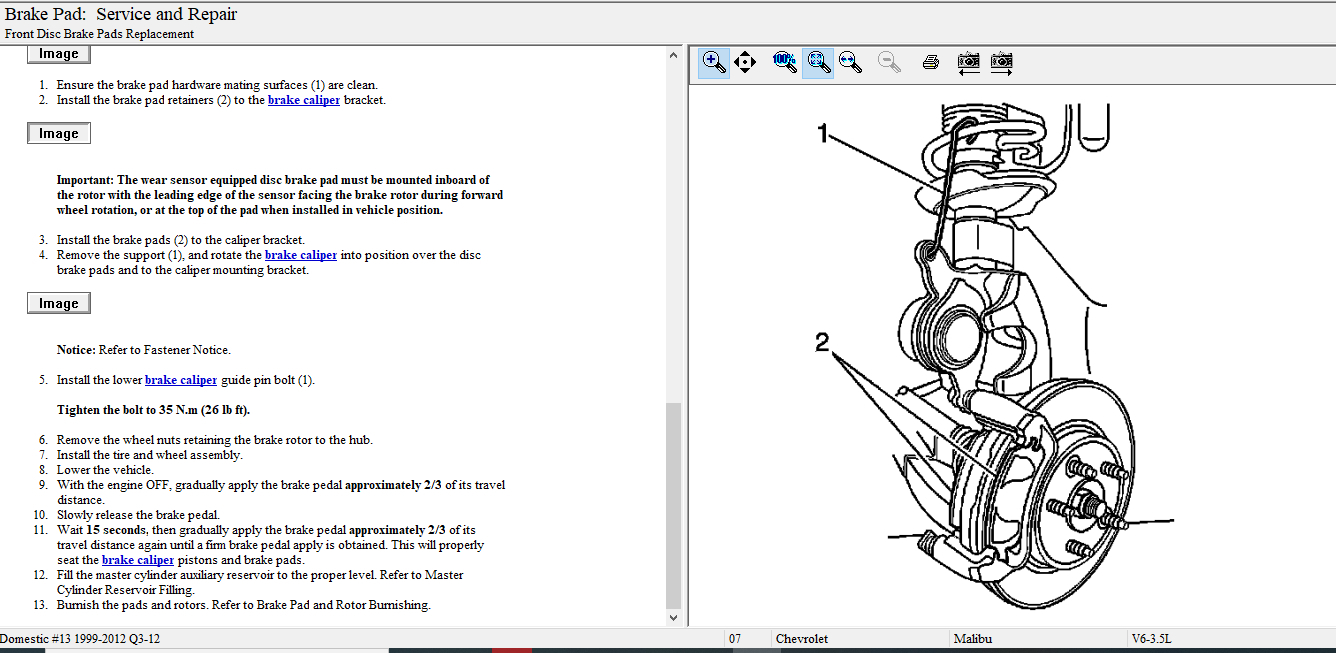The image size is (1336, 653).
Task: Click the Chevrolet field in status bar
Action: tap(802, 638)
